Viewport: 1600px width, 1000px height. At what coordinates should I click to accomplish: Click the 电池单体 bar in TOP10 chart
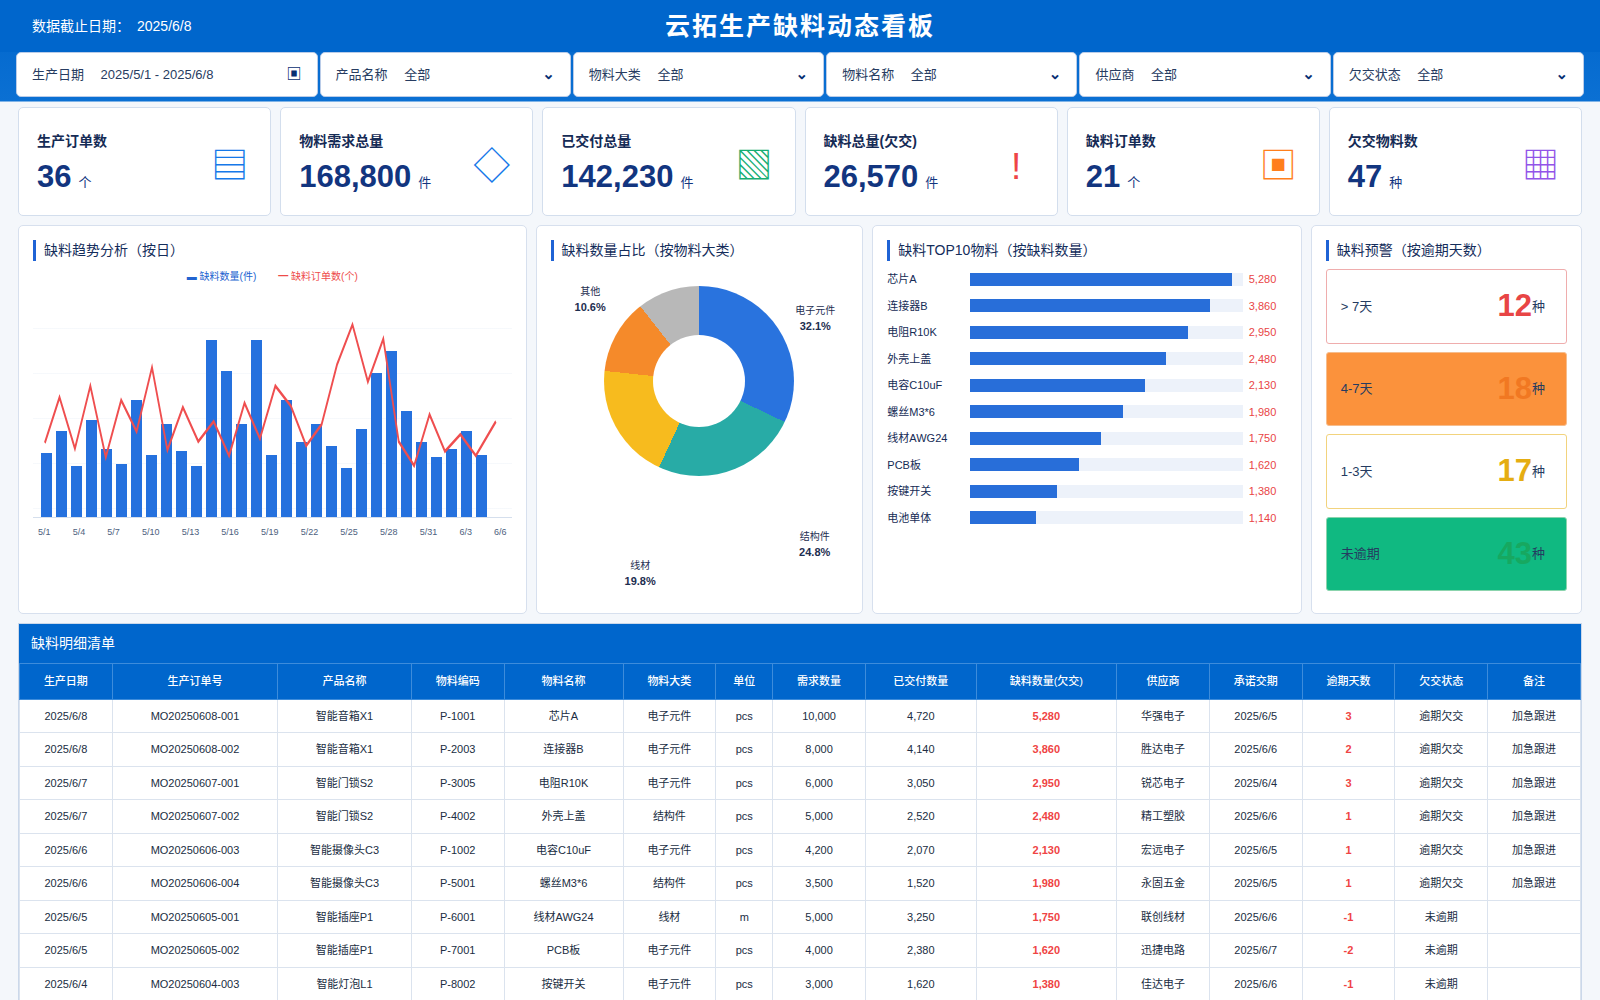tap(1003, 518)
